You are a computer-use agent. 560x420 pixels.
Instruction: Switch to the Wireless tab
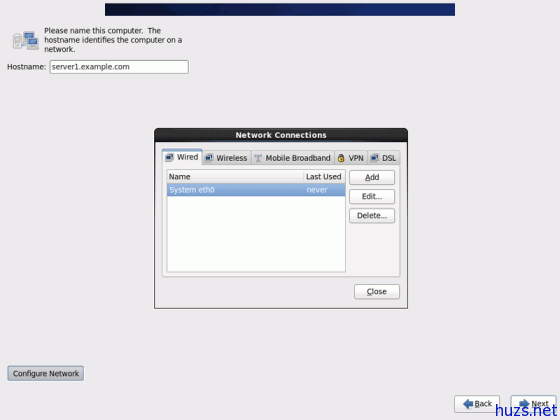click(227, 158)
